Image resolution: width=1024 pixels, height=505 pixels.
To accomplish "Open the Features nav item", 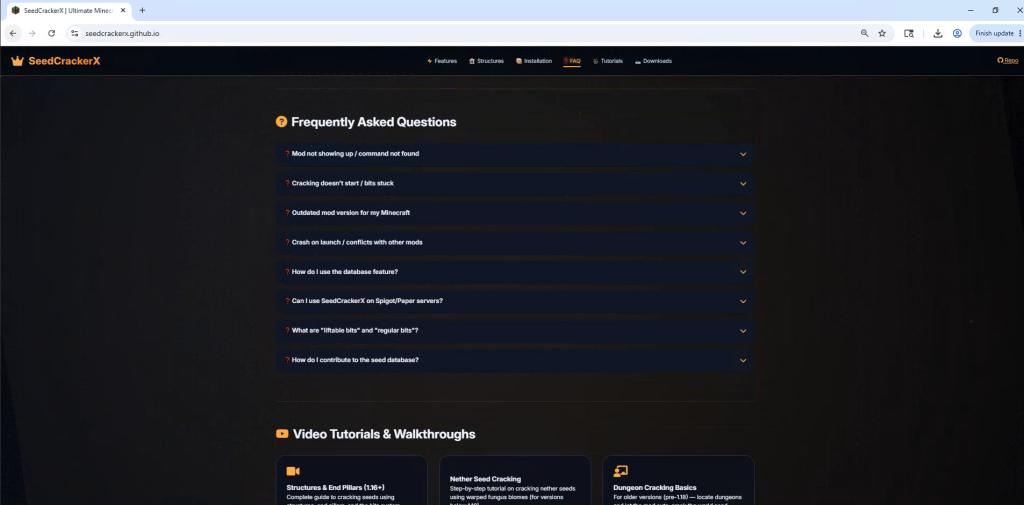I will click(x=442, y=61).
